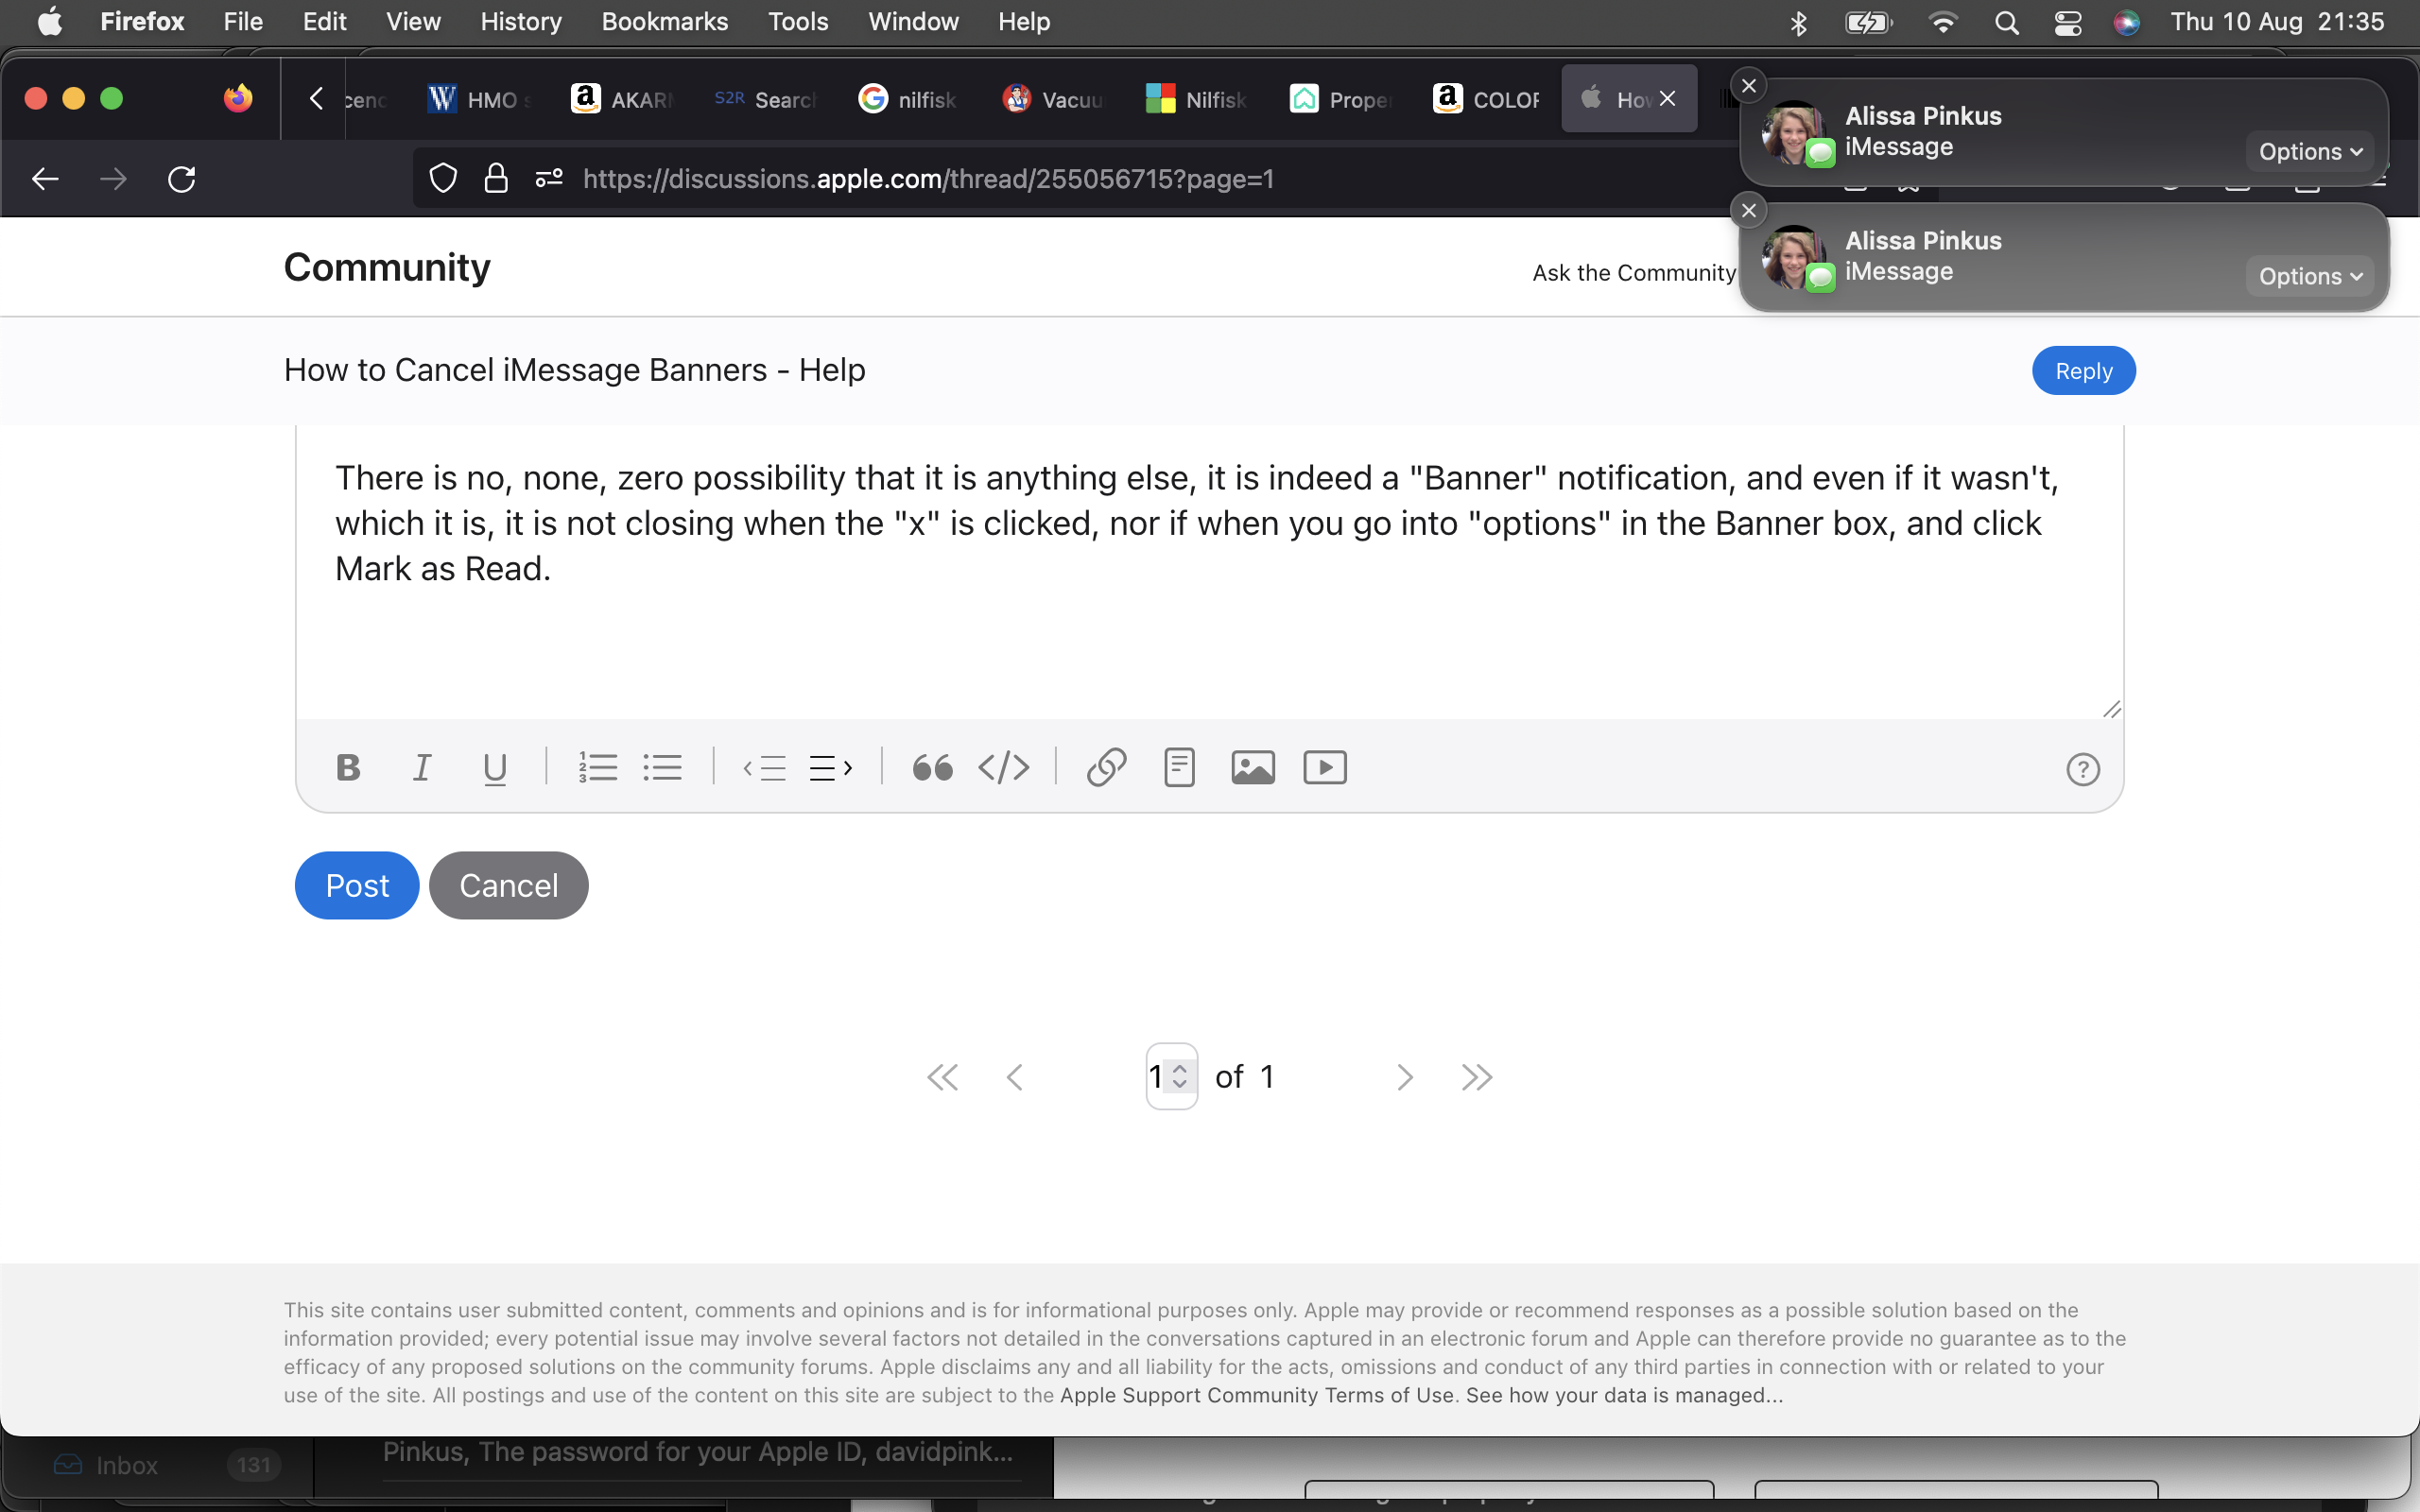Insert a bulleted list
Viewport: 2420px width, 1512px height.
[x=662, y=768]
